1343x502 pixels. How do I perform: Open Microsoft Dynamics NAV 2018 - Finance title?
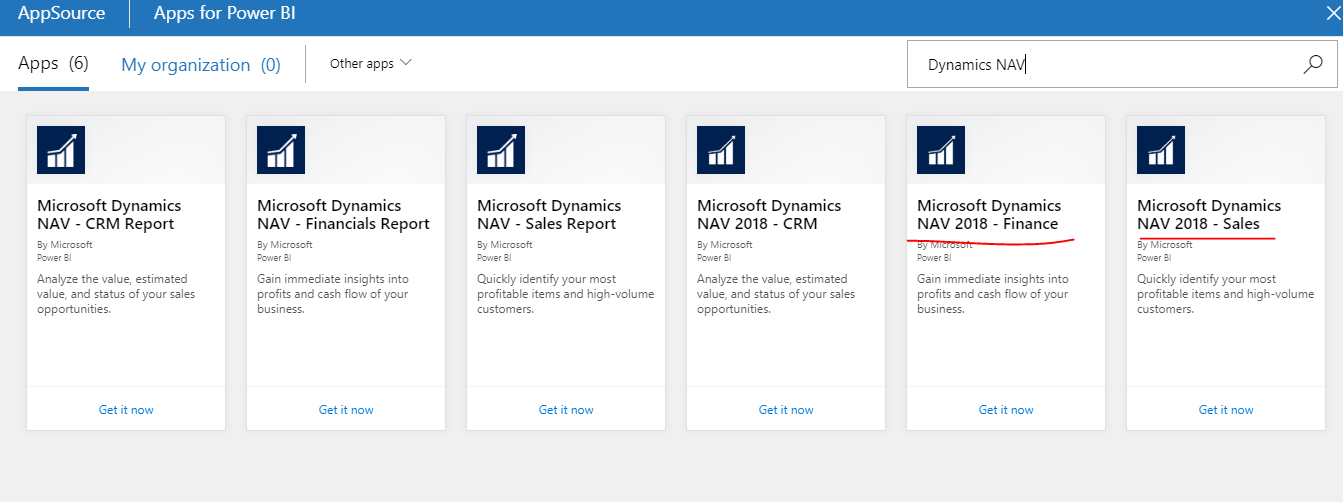pos(989,215)
